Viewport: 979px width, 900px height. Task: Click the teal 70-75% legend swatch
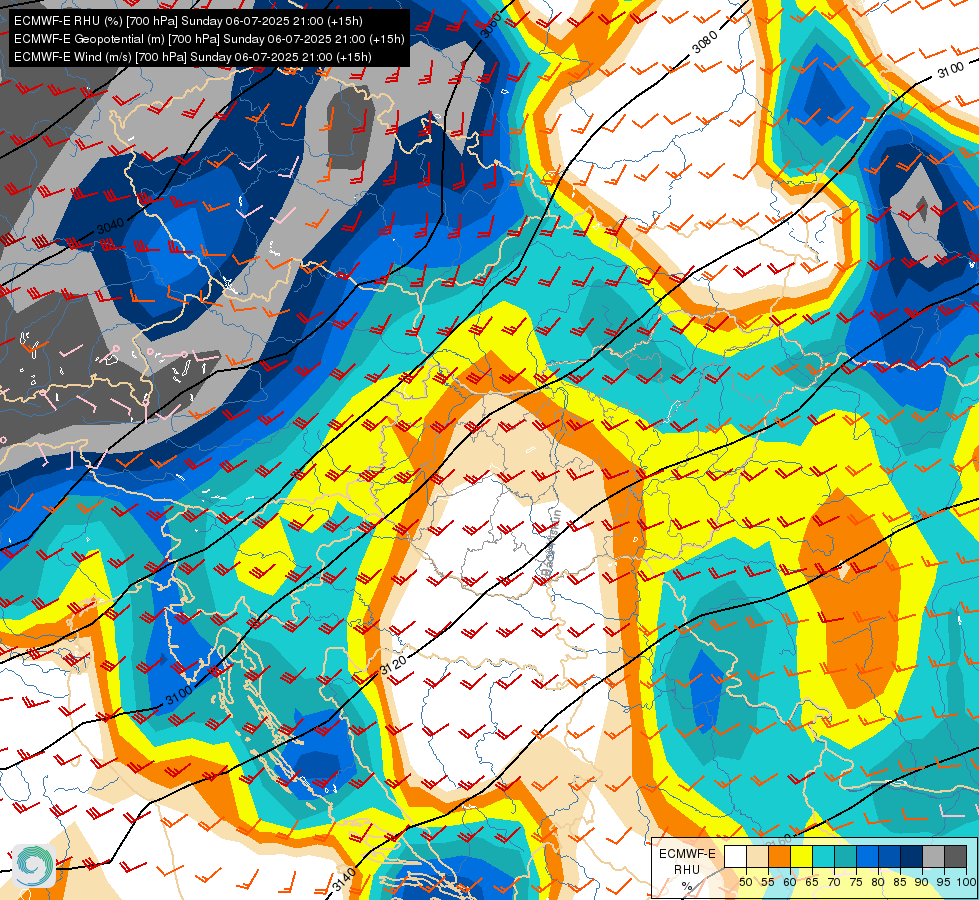point(845,856)
